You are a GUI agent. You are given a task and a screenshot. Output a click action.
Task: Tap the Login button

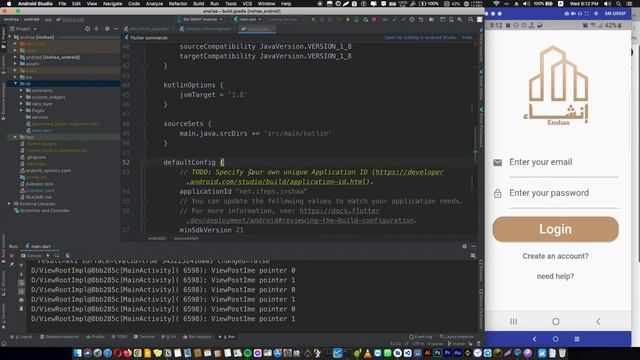click(556, 229)
